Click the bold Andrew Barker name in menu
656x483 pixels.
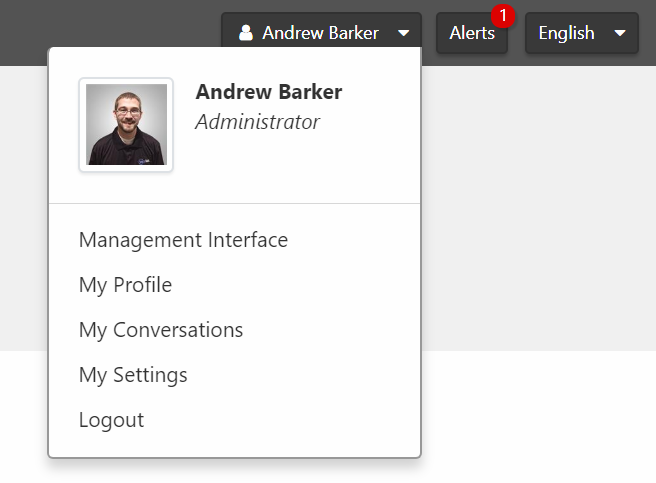pos(269,92)
